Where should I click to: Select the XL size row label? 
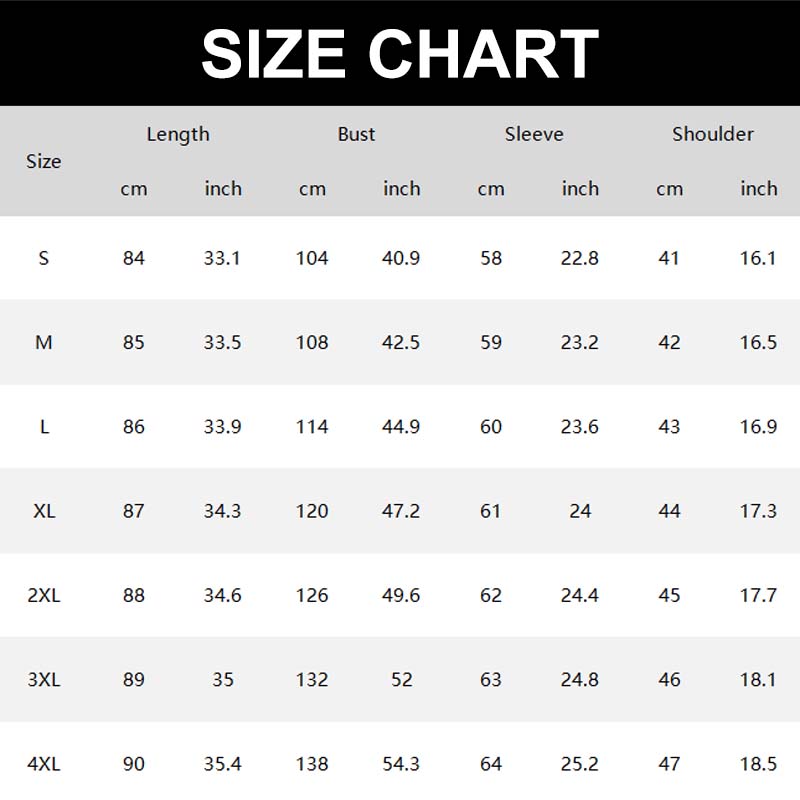coord(44,511)
